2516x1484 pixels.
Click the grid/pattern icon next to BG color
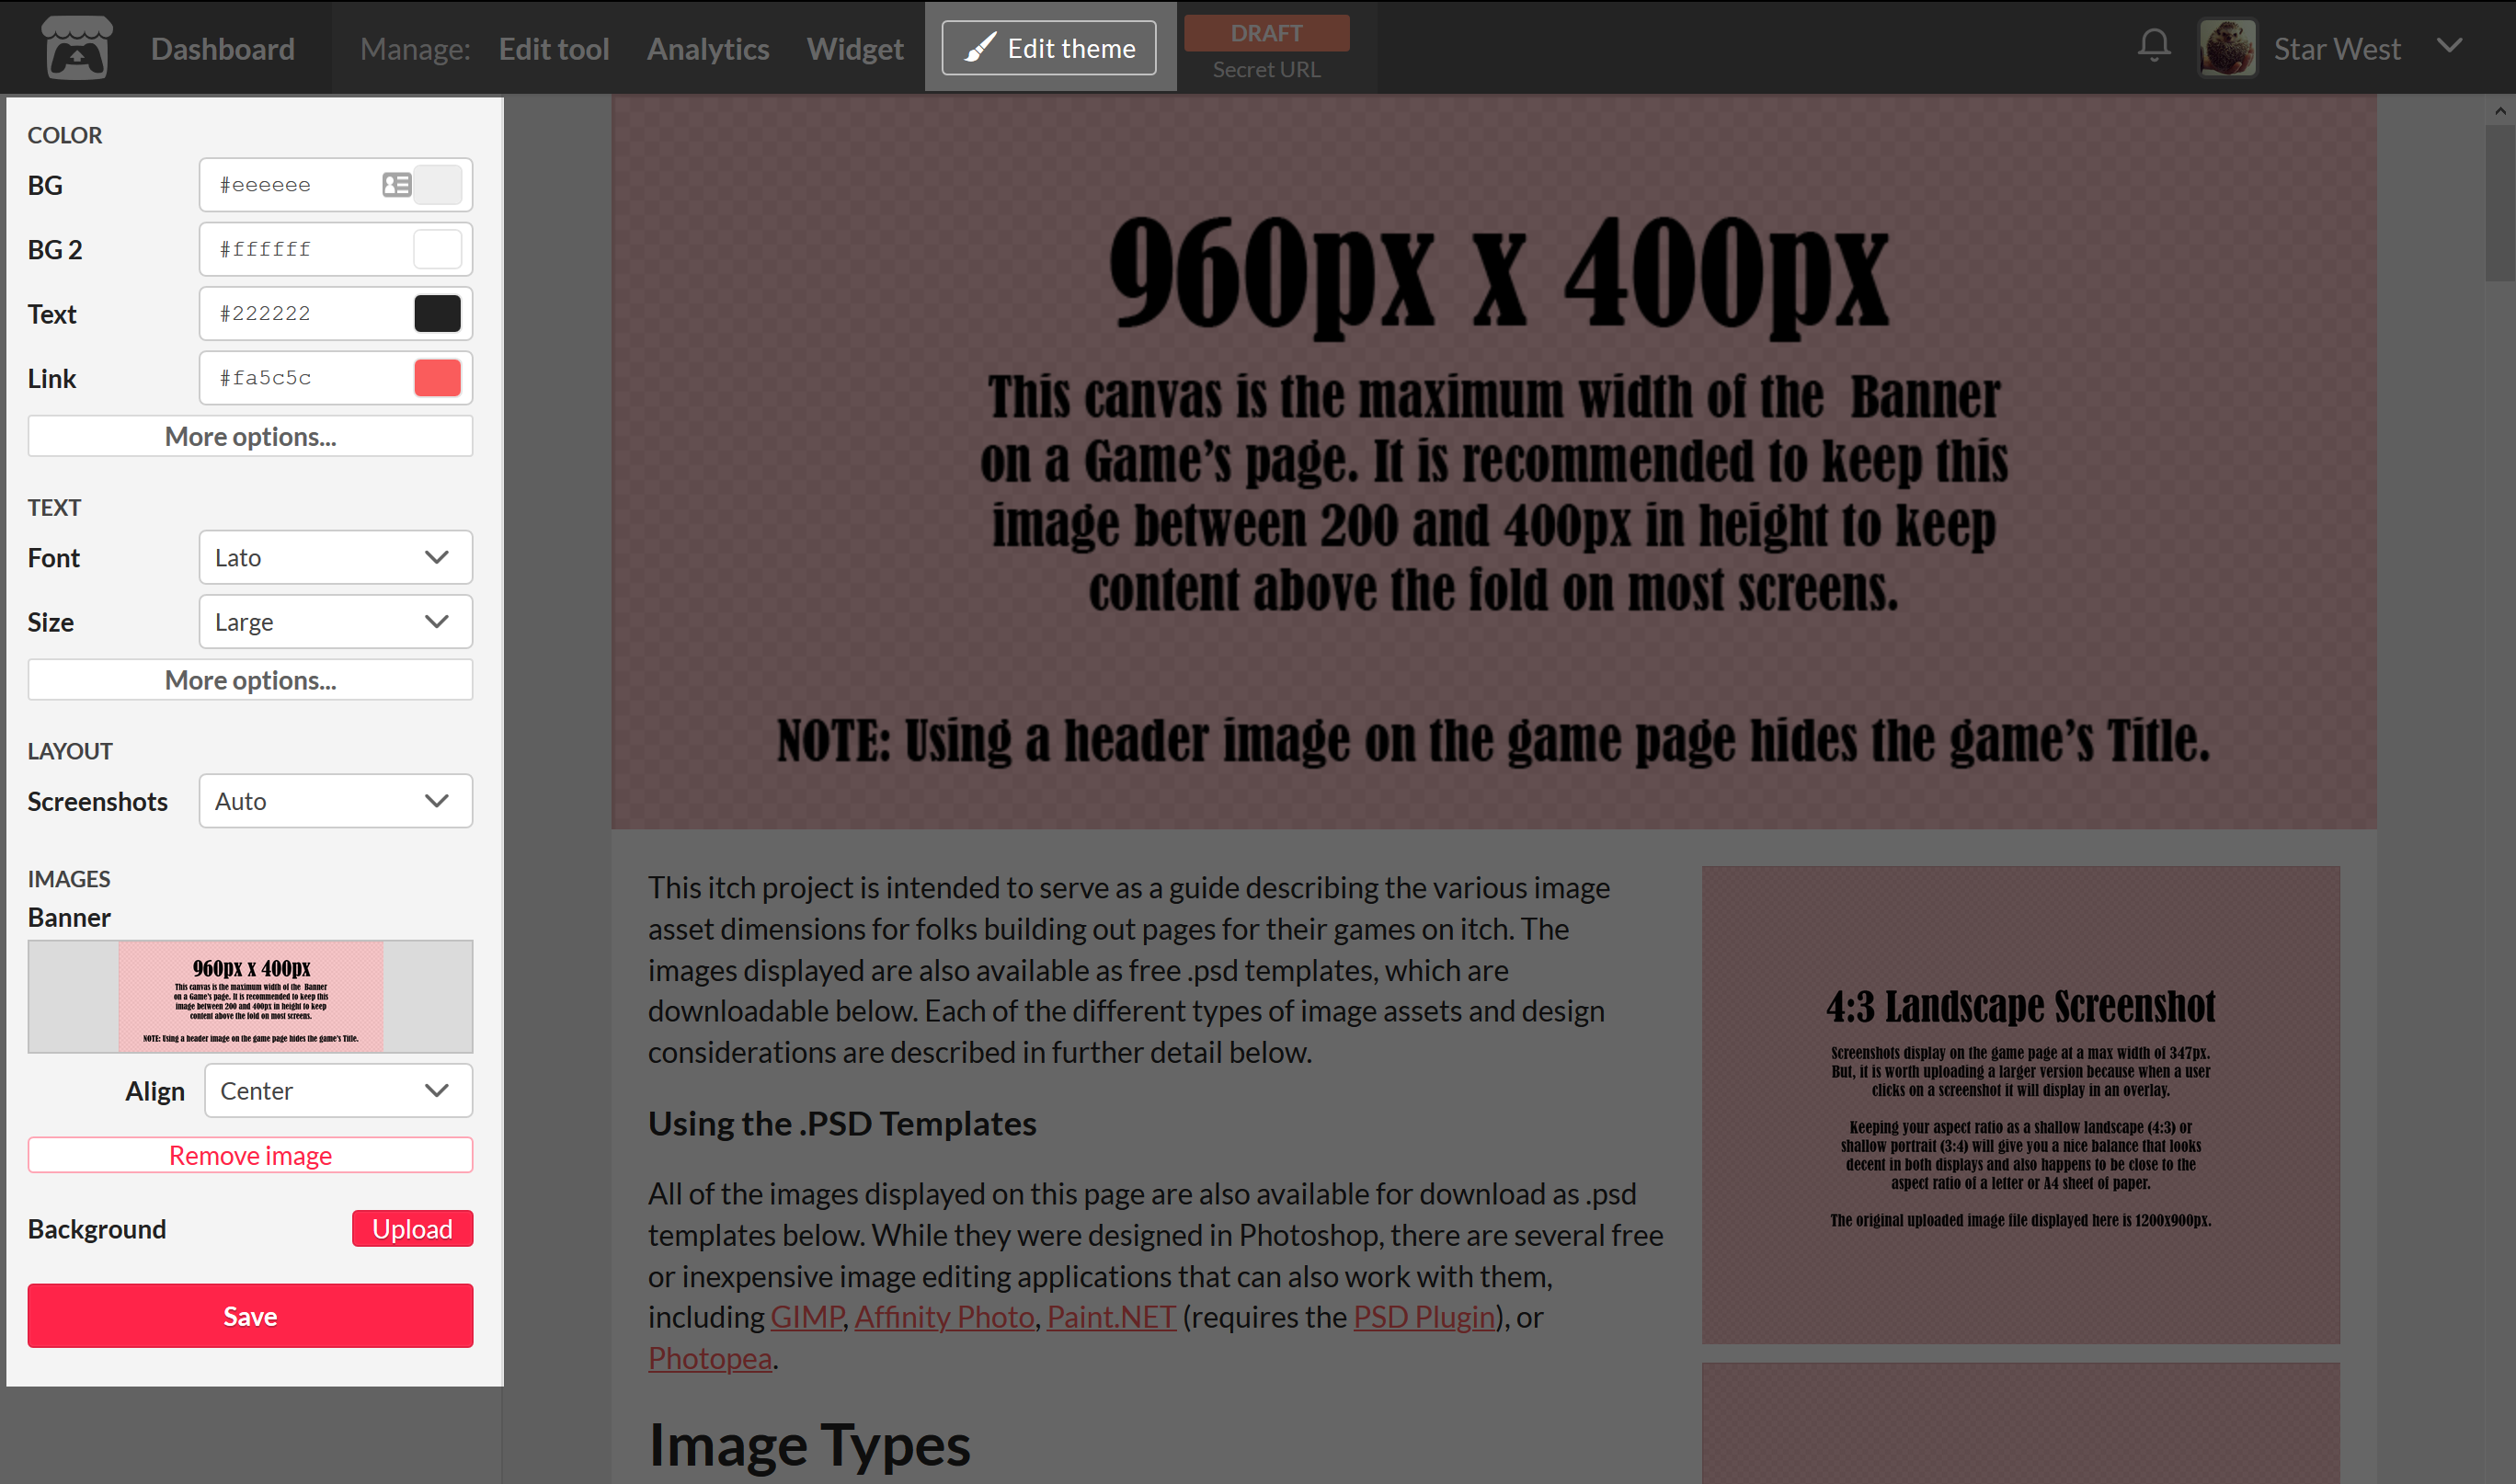tap(394, 184)
